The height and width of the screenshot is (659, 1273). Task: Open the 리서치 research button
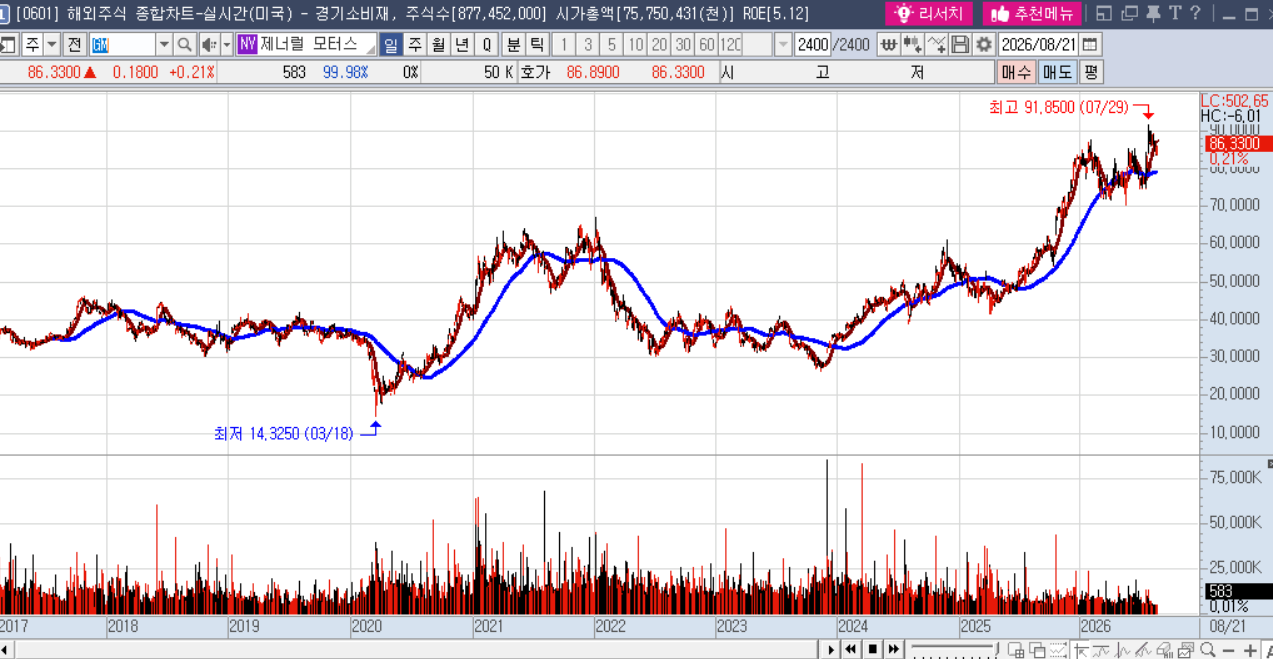point(929,13)
